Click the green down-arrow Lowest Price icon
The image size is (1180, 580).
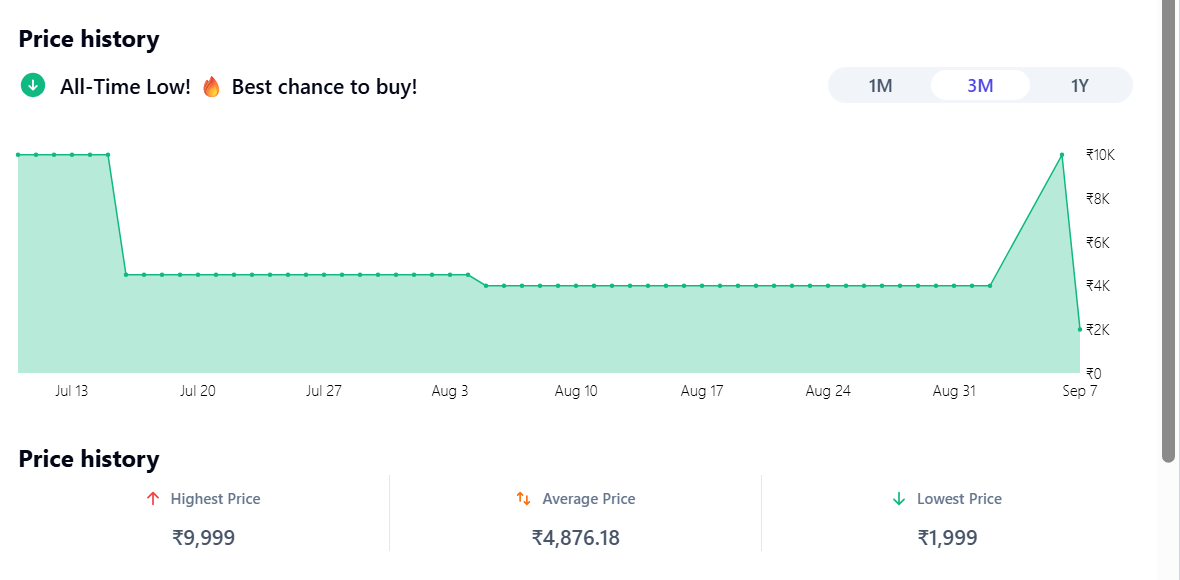tap(899, 499)
